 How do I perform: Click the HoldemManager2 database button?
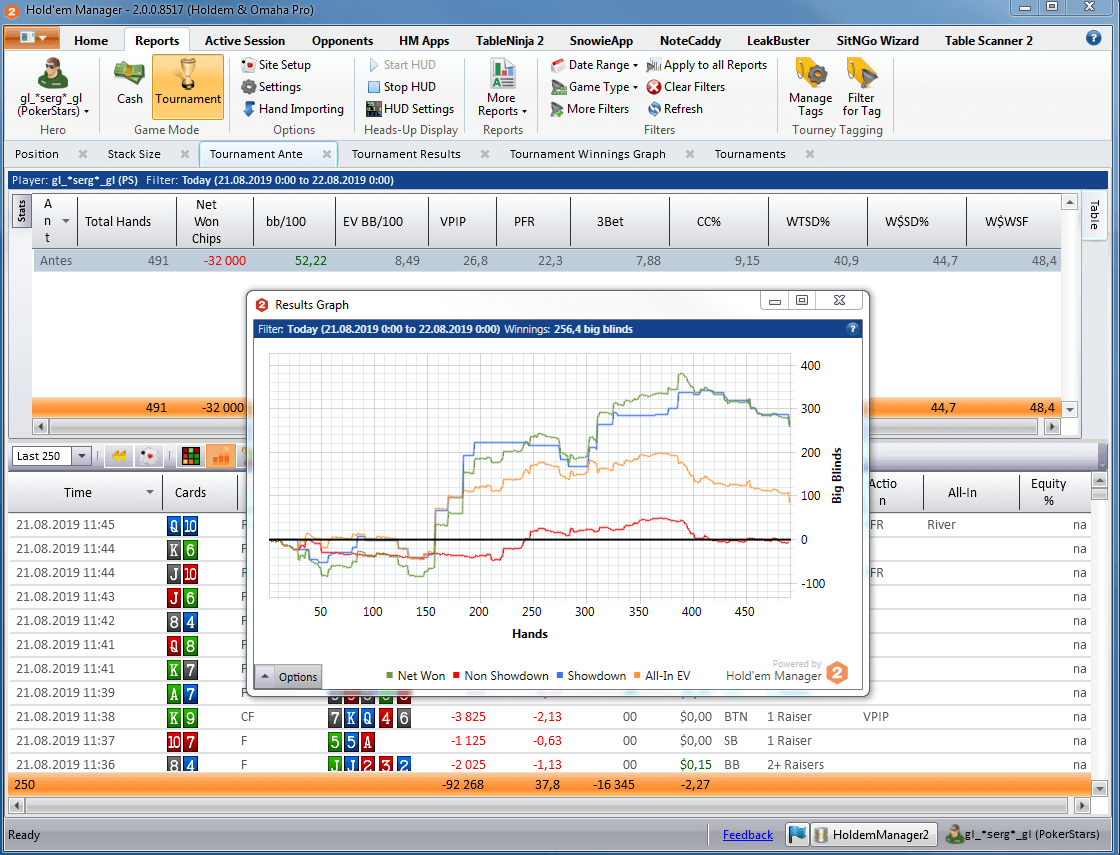click(x=873, y=834)
